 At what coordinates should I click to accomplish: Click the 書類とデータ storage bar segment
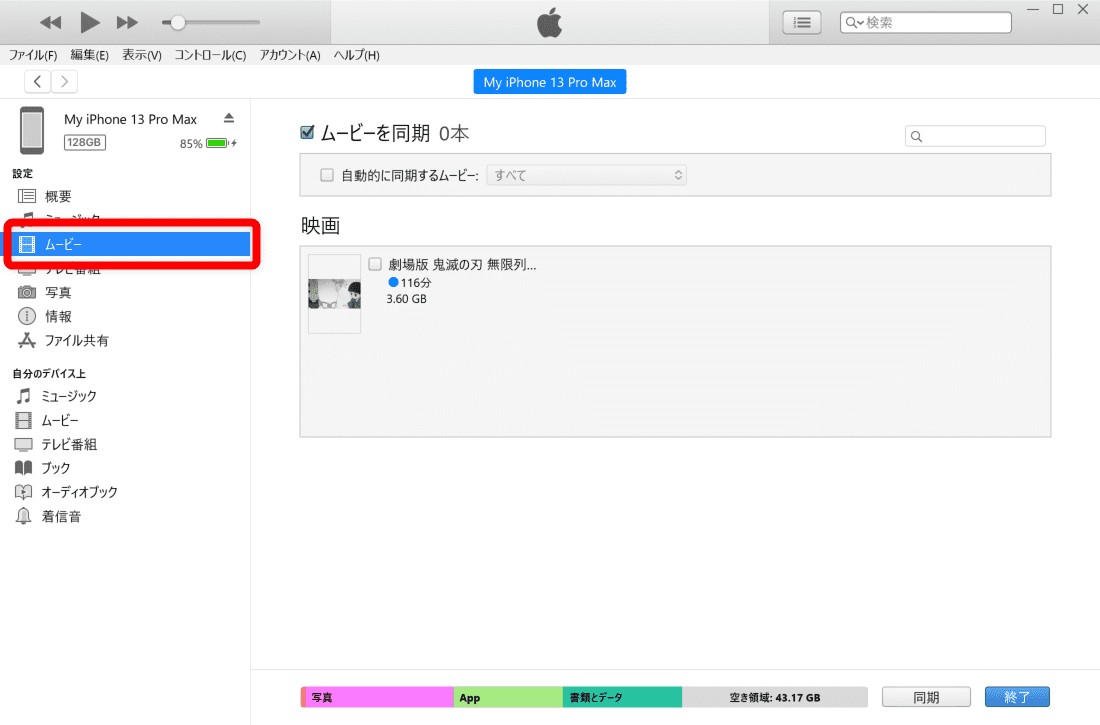[x=622, y=697]
